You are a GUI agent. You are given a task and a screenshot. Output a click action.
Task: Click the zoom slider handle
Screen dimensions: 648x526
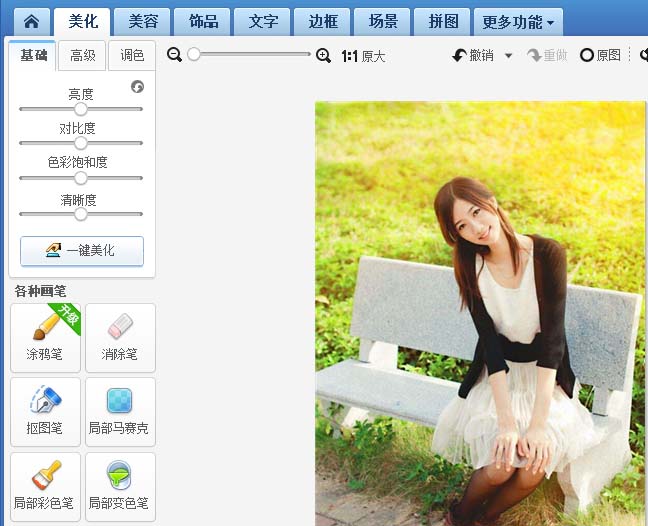tap(194, 54)
